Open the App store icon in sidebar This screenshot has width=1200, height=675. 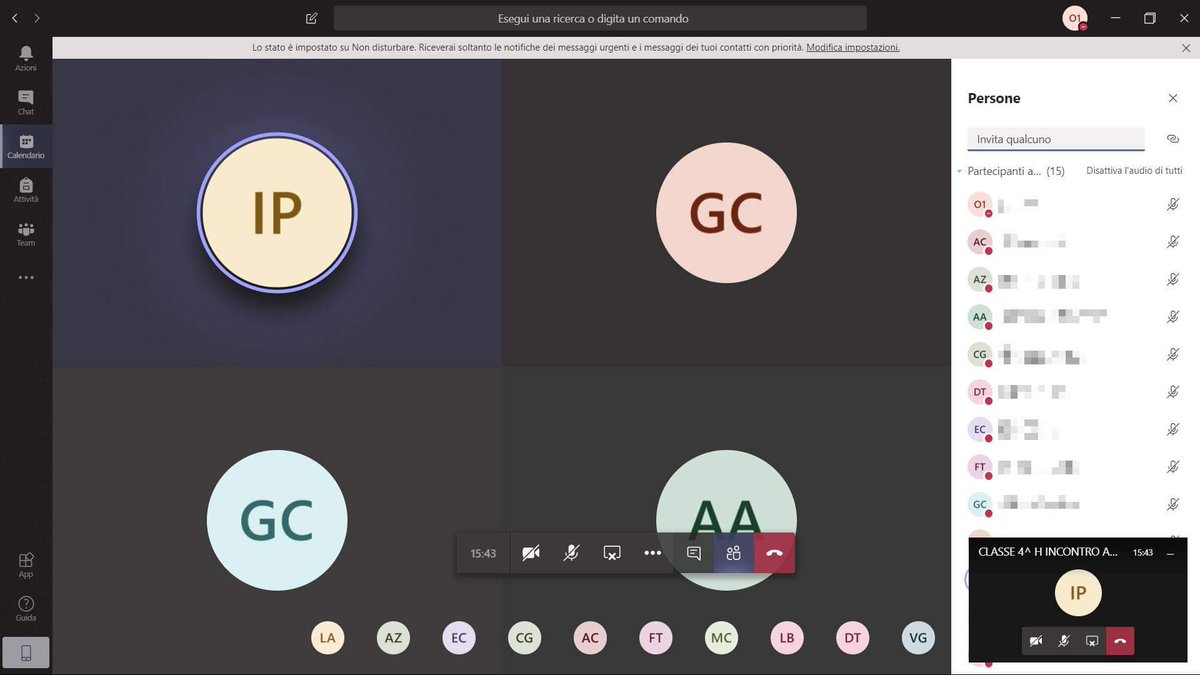[26, 565]
